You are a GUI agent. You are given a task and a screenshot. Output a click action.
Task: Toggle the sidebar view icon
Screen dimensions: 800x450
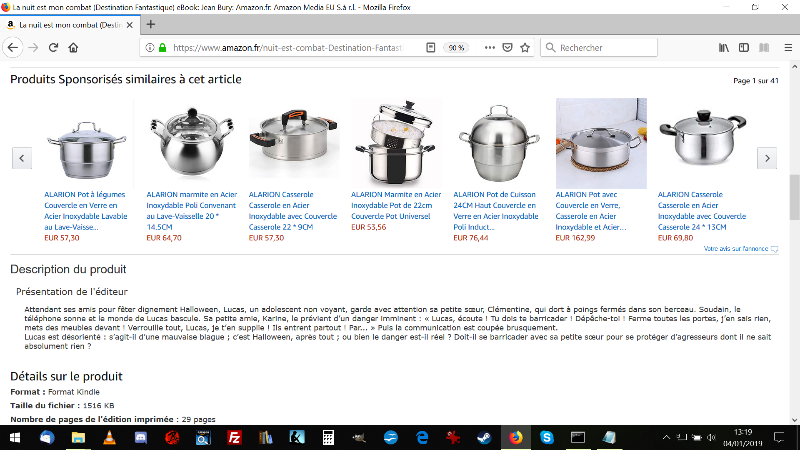744,47
